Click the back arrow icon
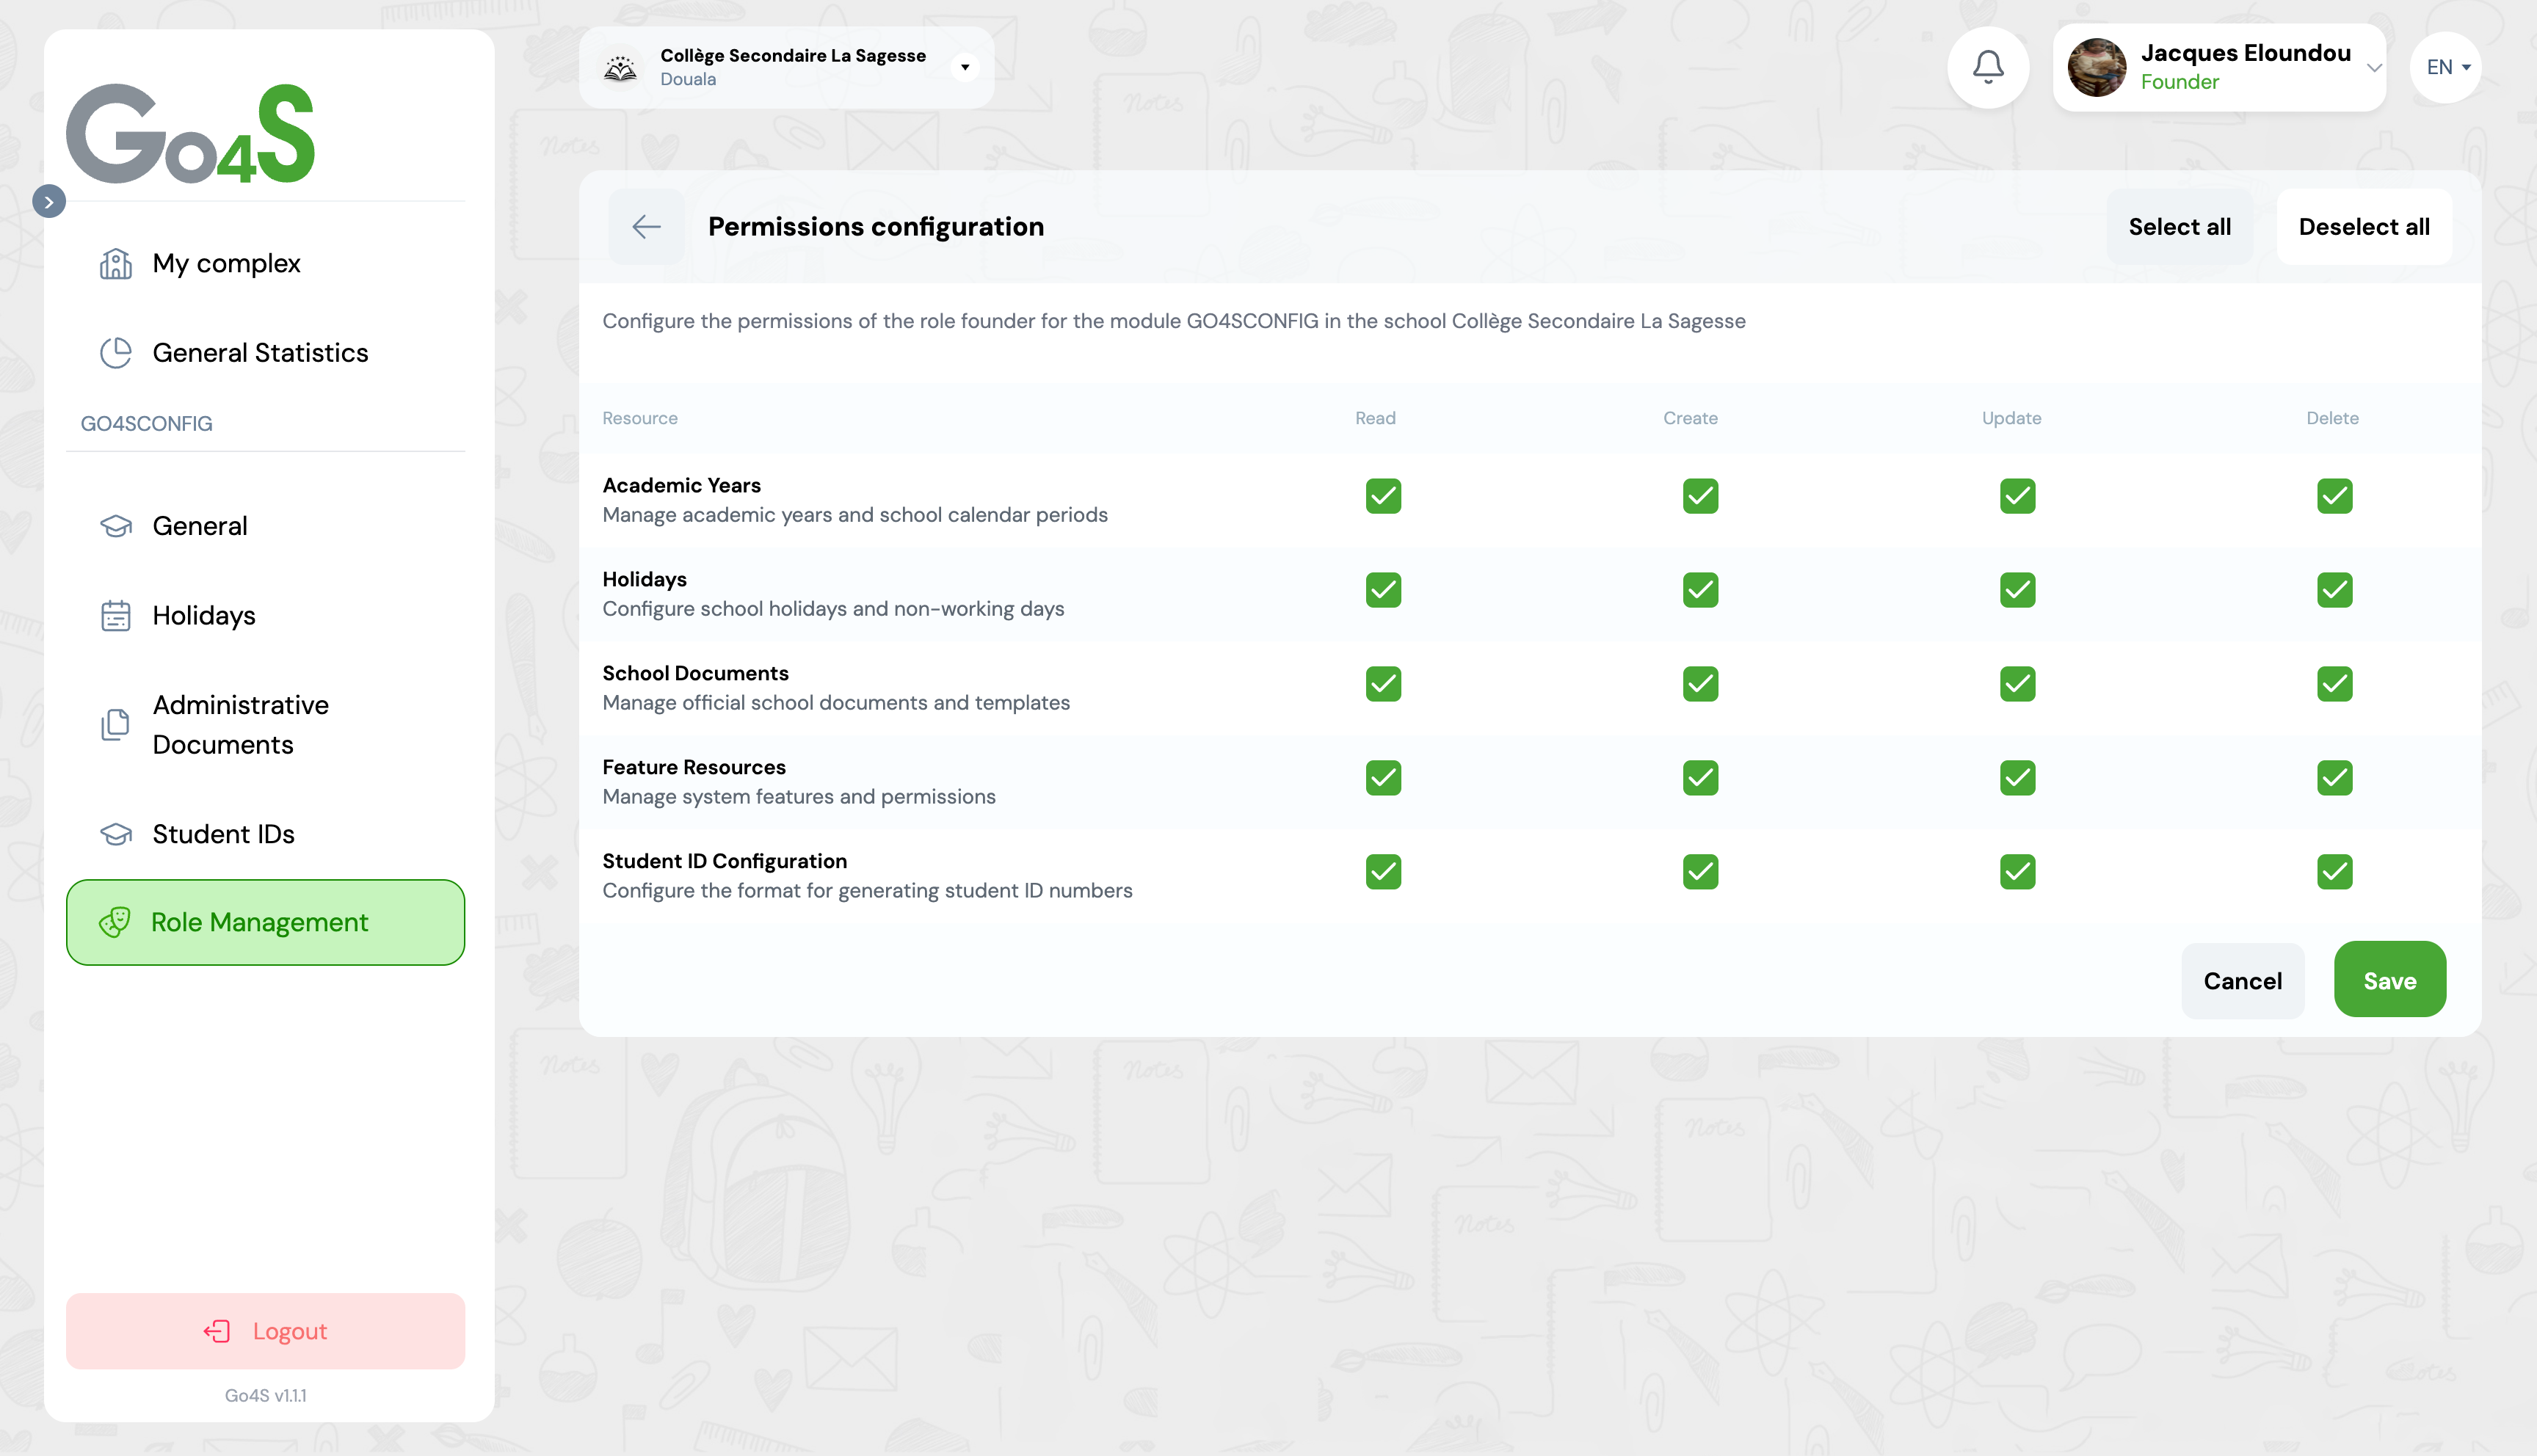 (646, 227)
